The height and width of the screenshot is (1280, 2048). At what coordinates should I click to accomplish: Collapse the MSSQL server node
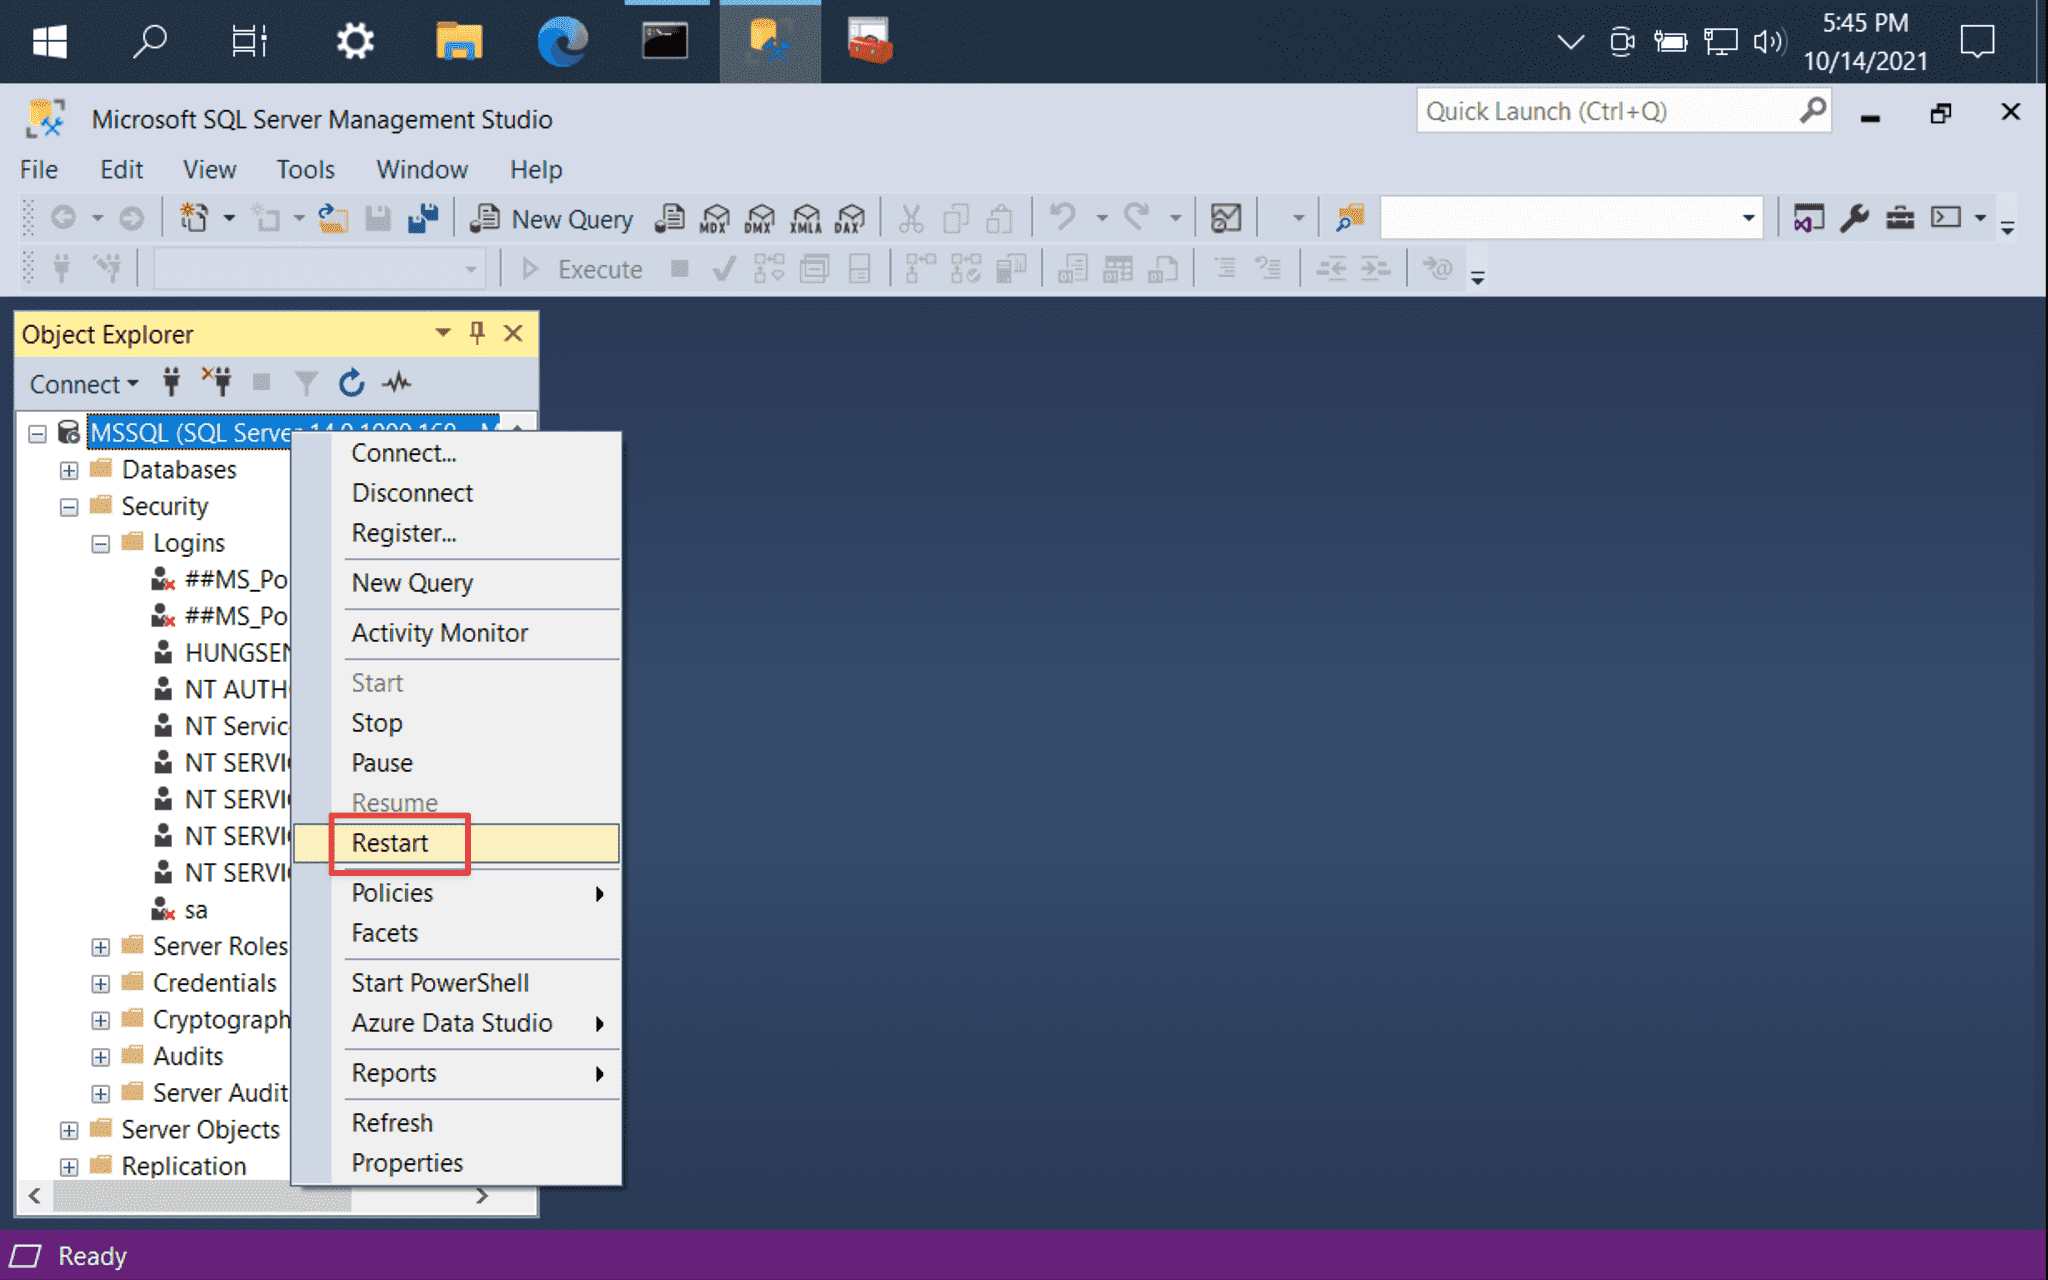point(37,433)
